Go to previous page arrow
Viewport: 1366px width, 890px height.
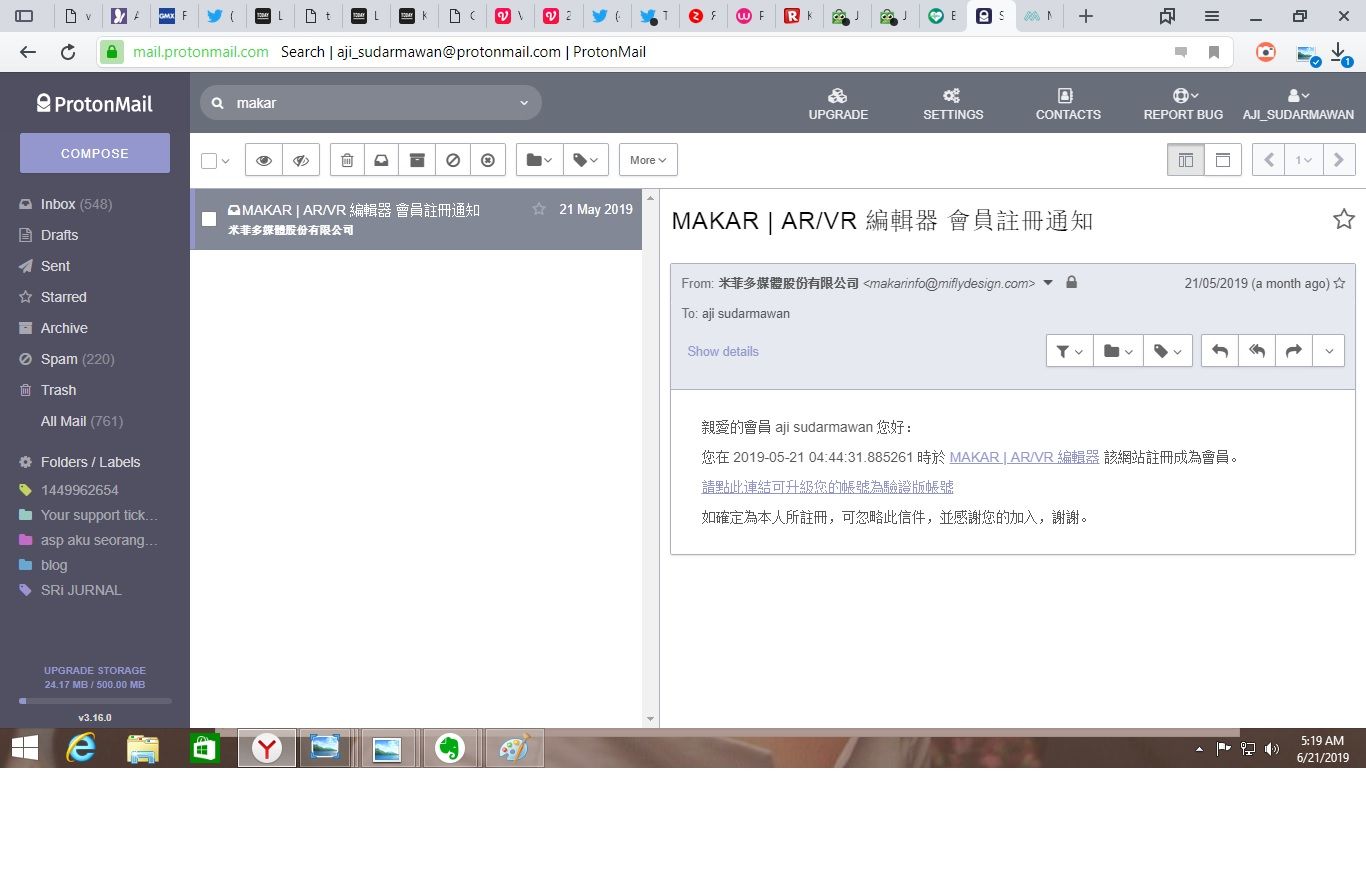(x=1268, y=160)
